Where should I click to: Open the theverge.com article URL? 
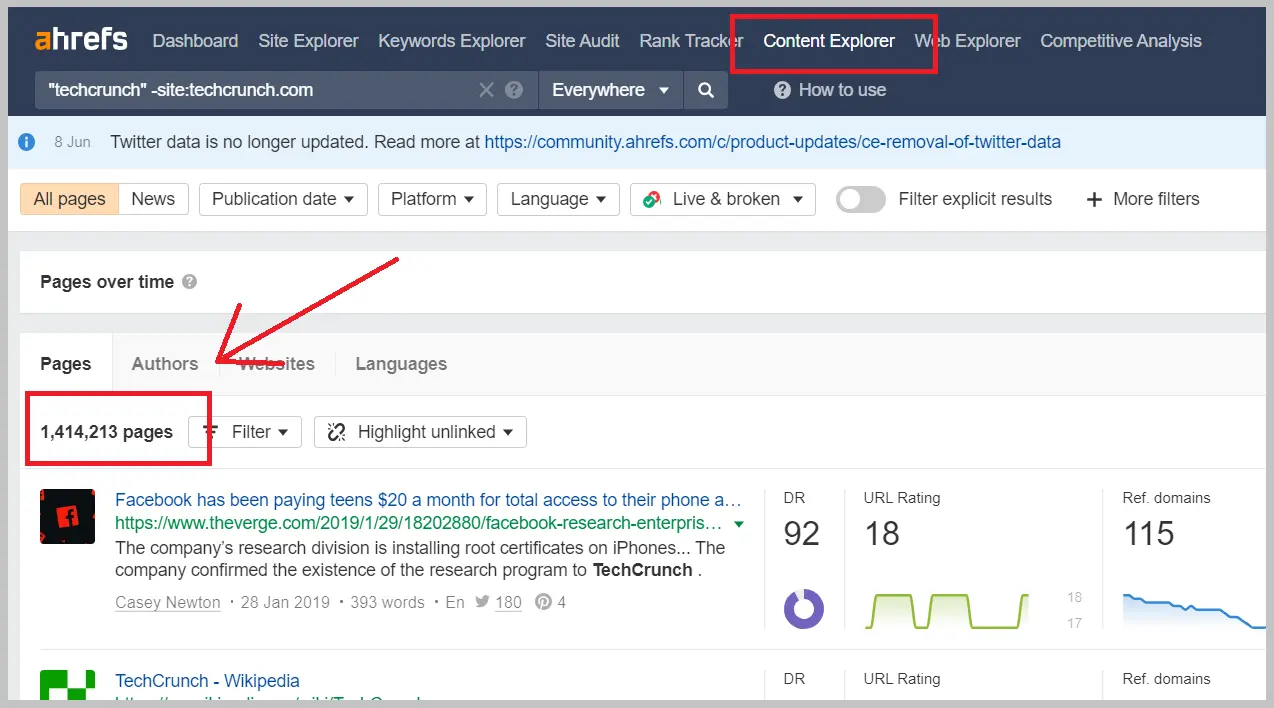tap(419, 524)
